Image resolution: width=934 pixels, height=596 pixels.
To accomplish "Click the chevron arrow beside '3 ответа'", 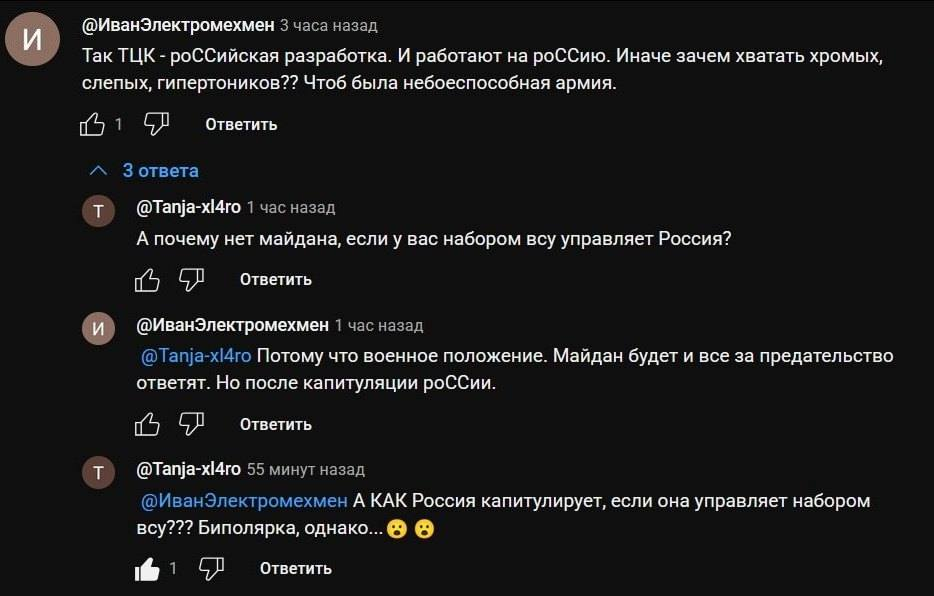I will coord(98,170).
